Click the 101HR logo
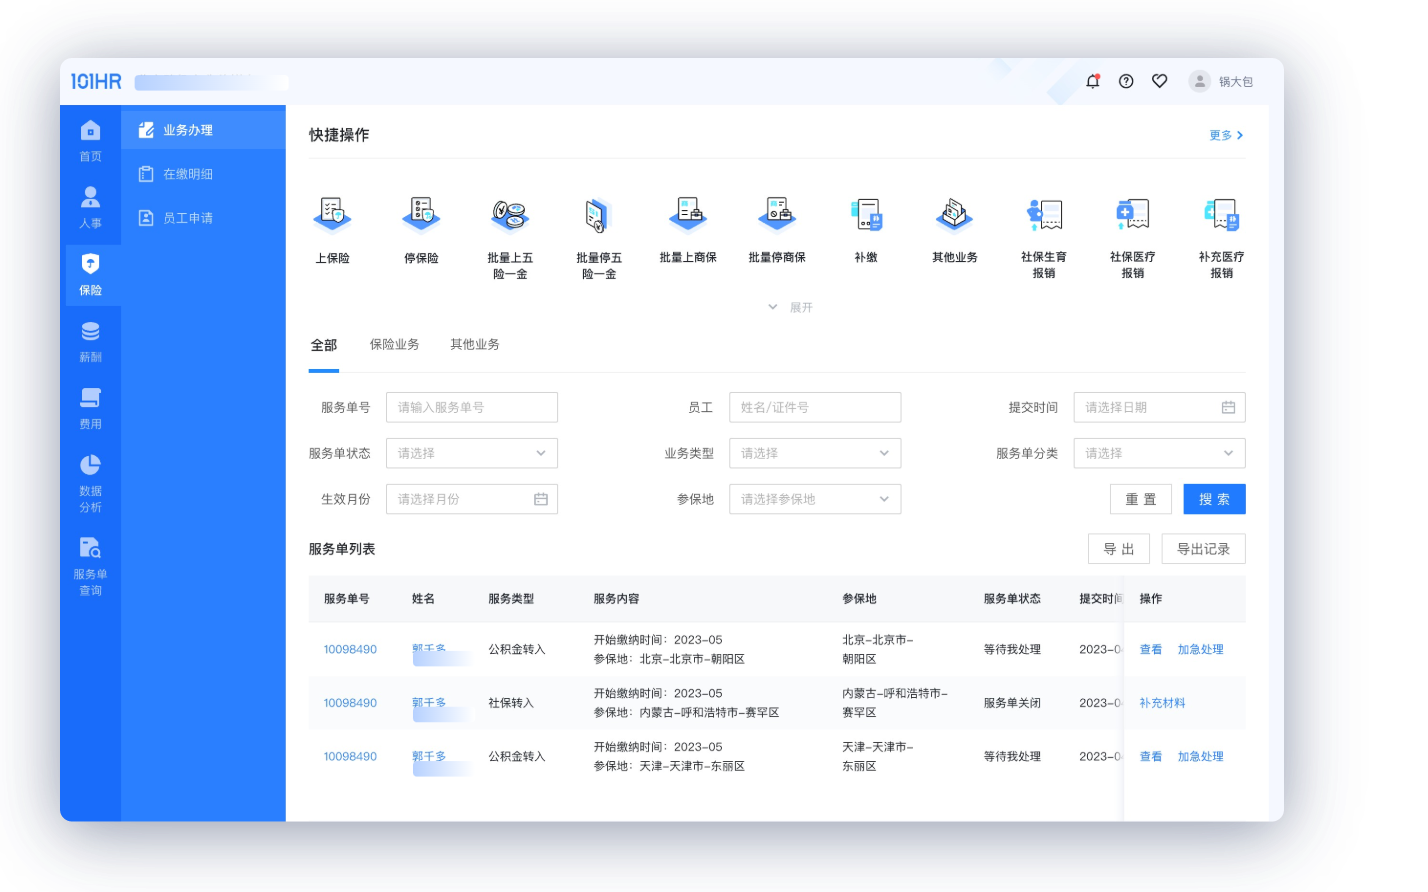Screen dimensions: 1428x892 pyautogui.click(x=96, y=82)
